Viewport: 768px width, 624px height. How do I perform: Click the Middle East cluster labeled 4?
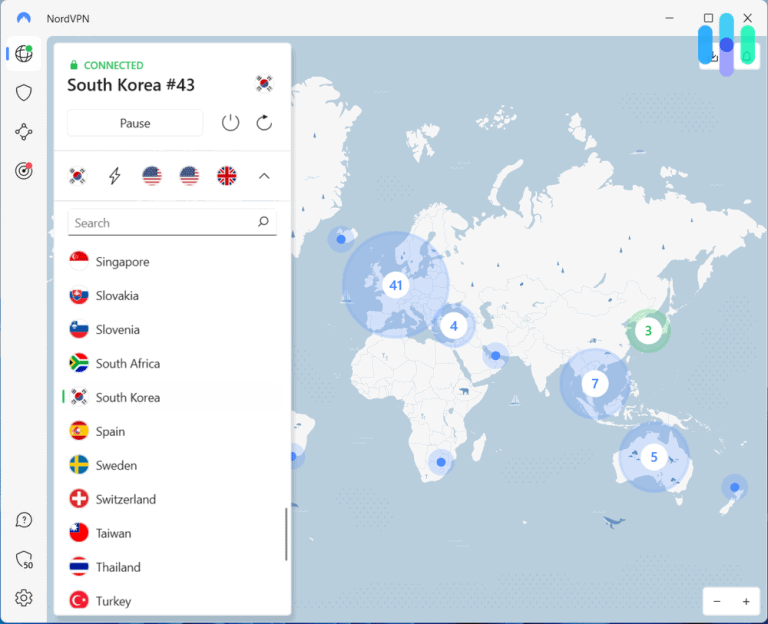coord(454,326)
